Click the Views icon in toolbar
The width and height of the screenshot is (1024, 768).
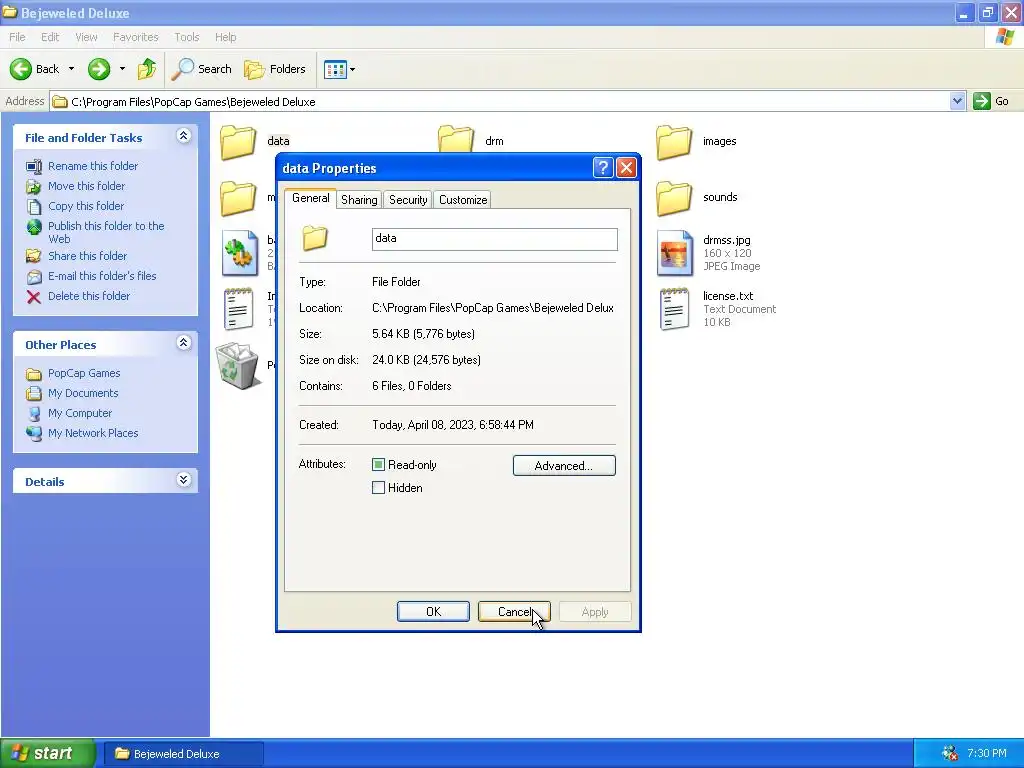335,69
